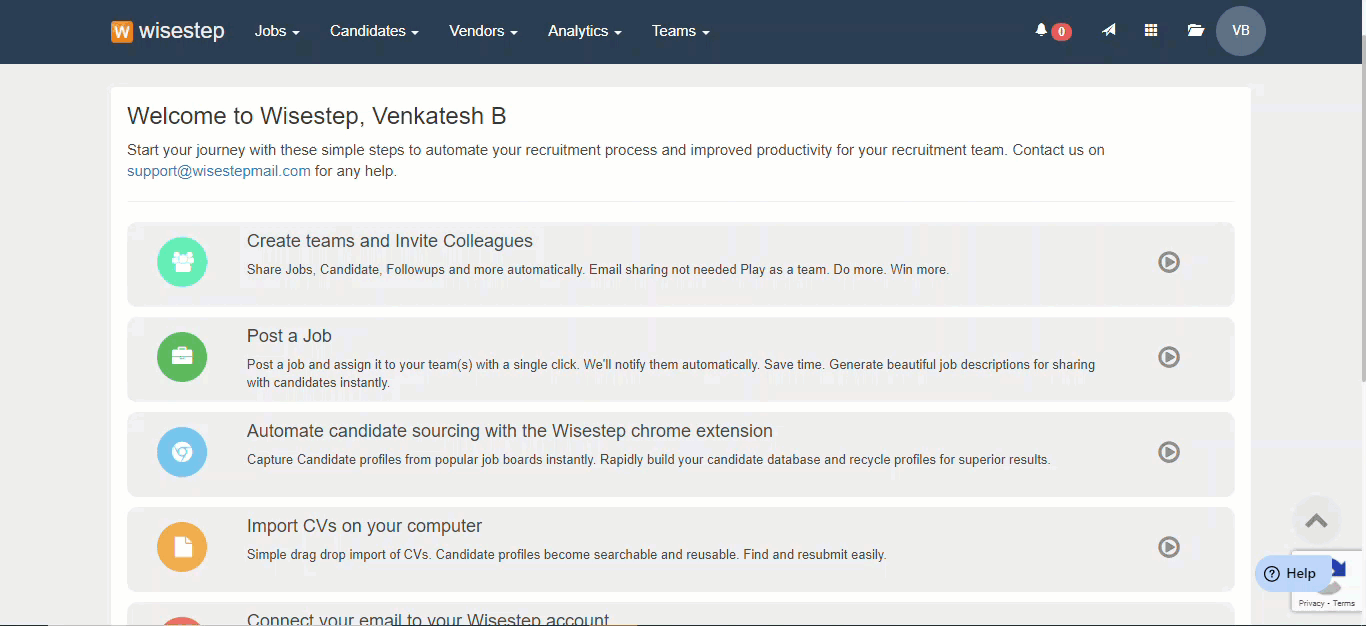Open Connect your email to Wisestep heading
The width and height of the screenshot is (1366, 626).
pyautogui.click(x=428, y=619)
